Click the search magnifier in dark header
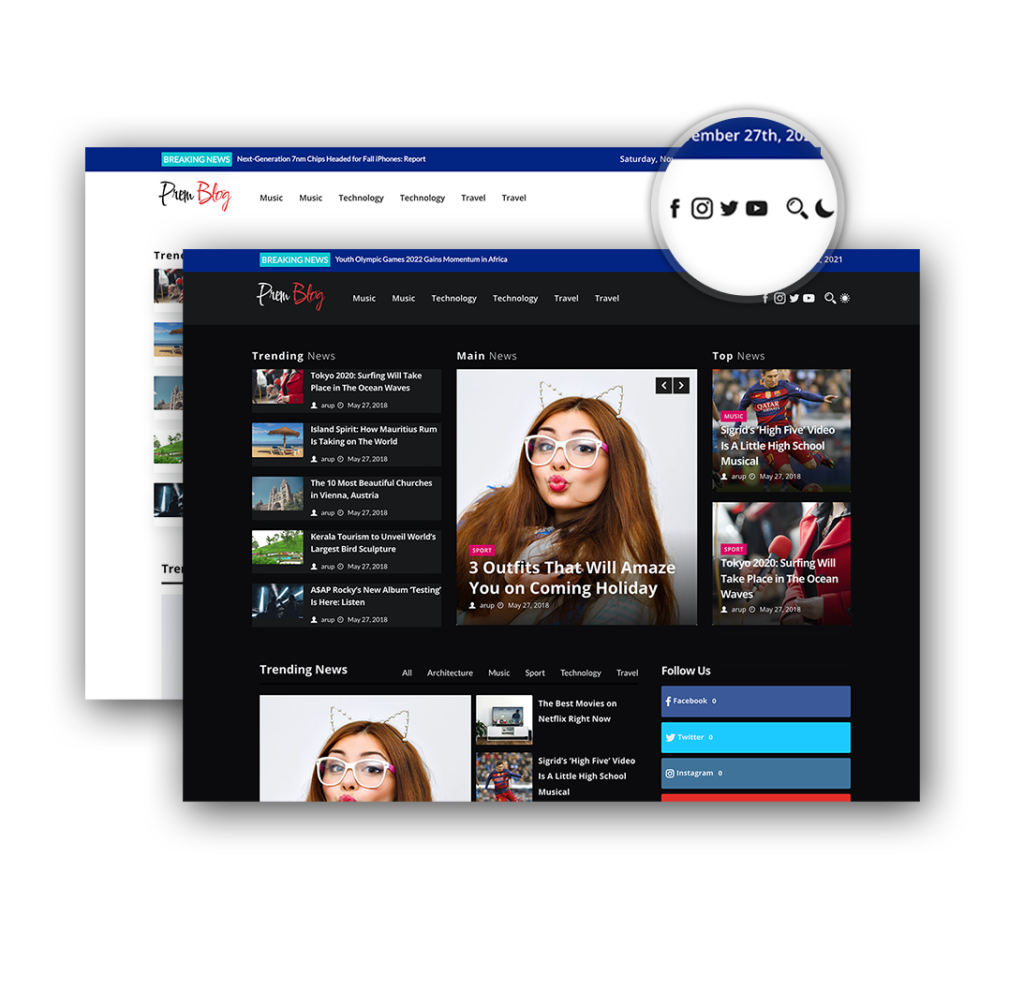This screenshot has width=1024, height=990. pos(830,298)
